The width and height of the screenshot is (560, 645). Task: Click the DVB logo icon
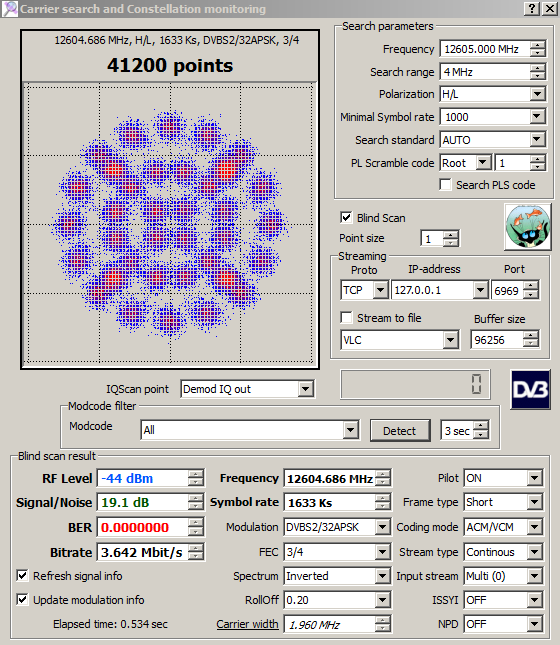click(530, 390)
